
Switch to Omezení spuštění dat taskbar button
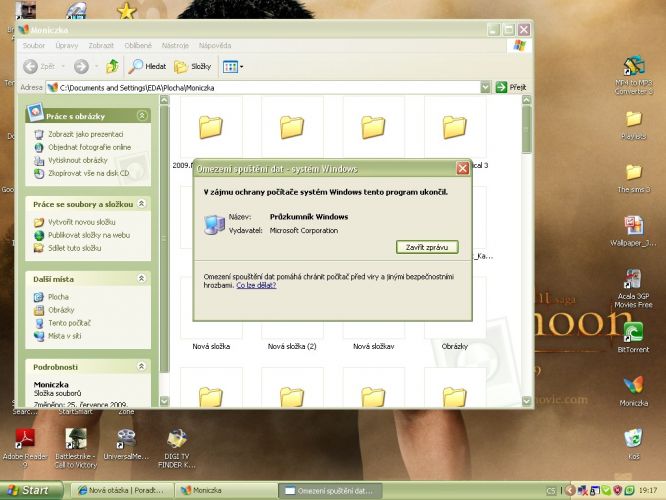tap(330, 491)
